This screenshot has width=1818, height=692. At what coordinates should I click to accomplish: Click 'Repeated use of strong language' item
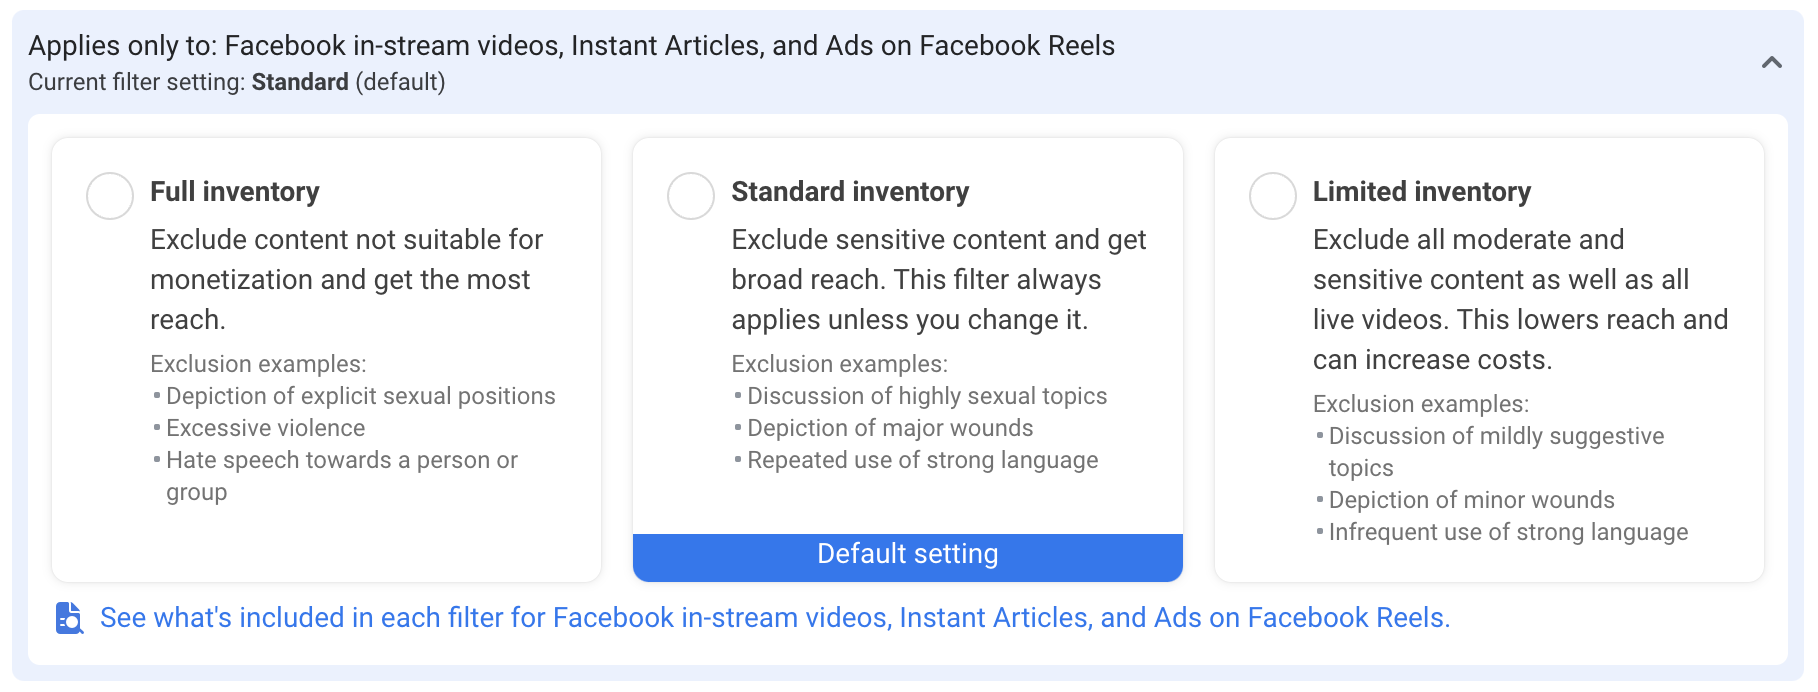coord(922,460)
